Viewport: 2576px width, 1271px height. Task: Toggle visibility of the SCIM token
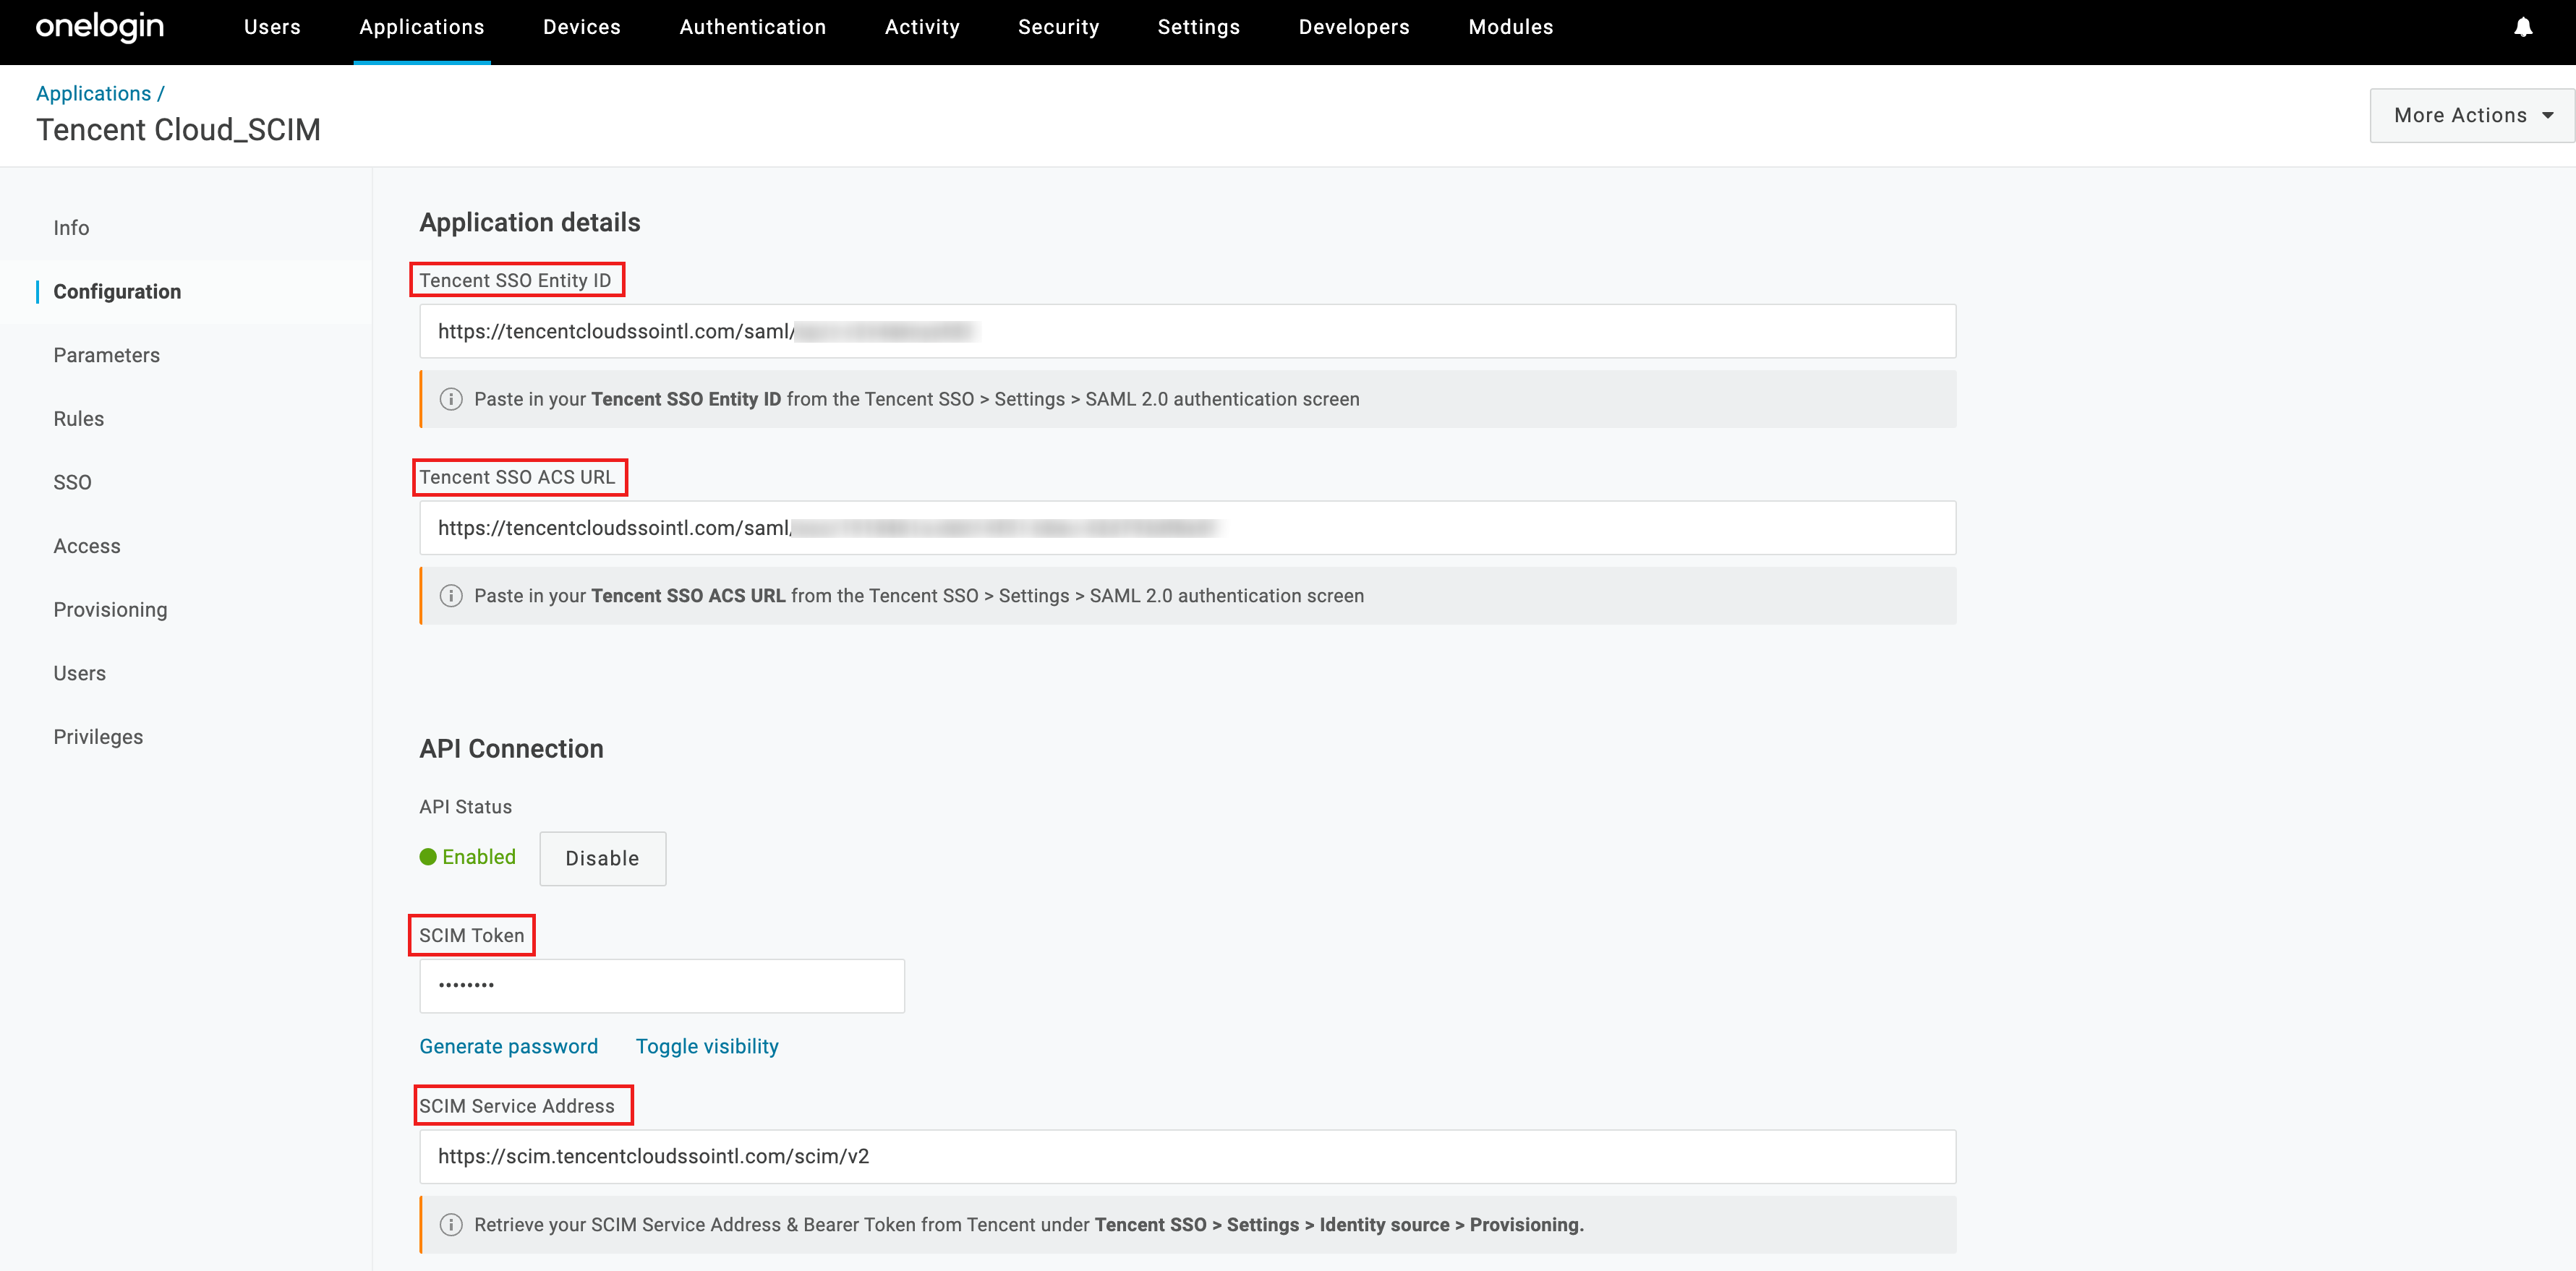coord(707,1046)
